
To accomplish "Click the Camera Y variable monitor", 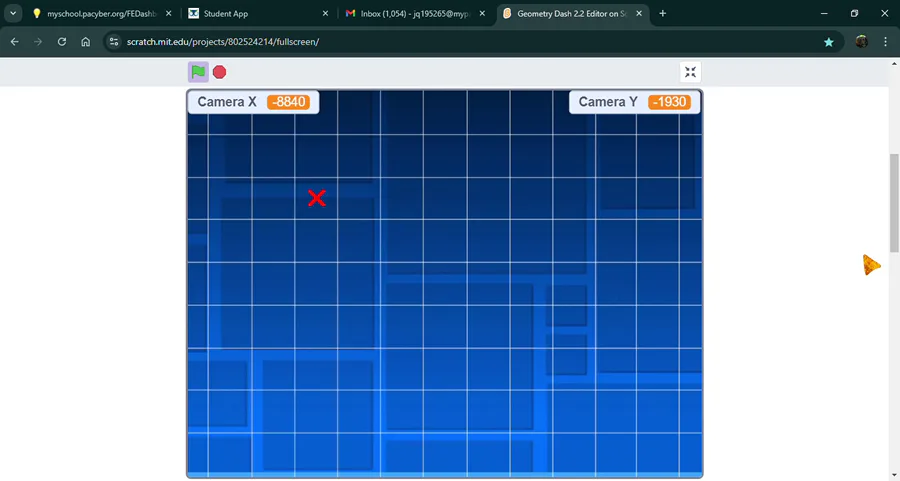I will pos(634,102).
